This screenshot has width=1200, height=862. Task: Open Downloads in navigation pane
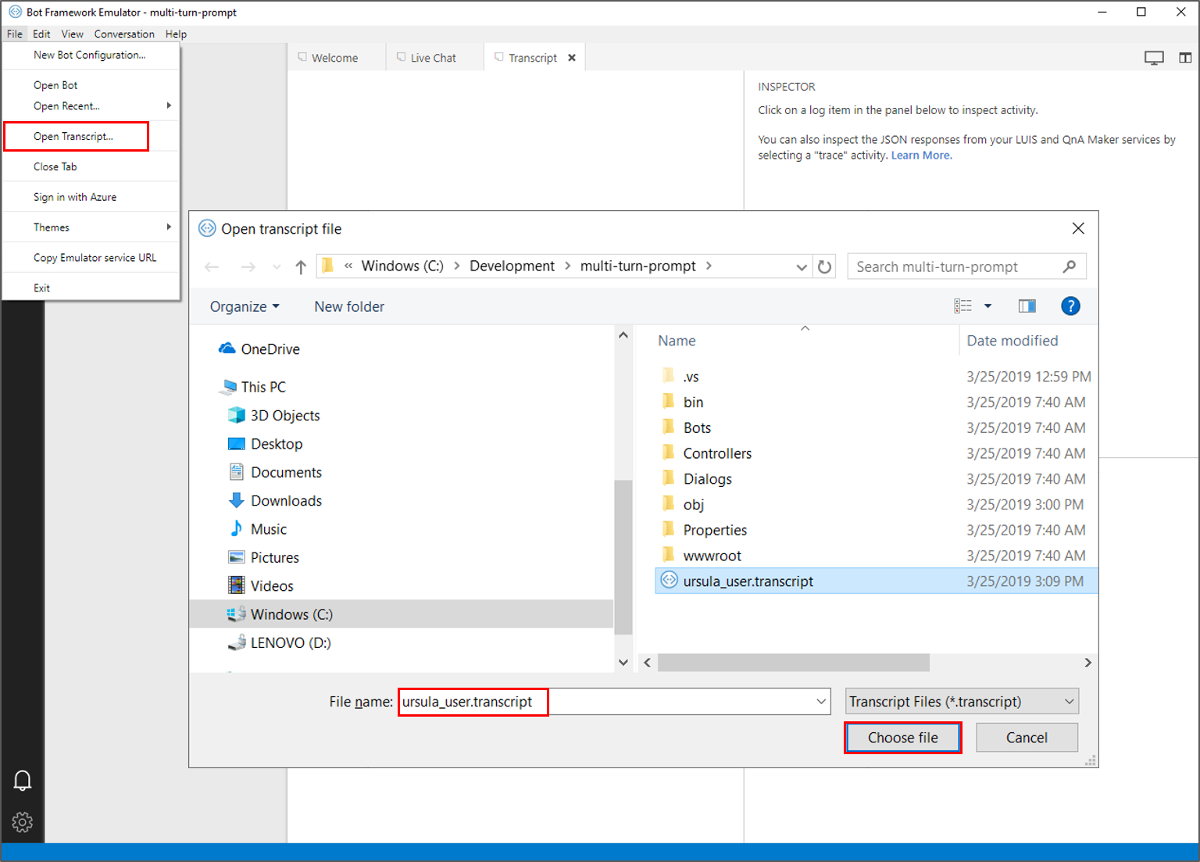[x=275, y=501]
